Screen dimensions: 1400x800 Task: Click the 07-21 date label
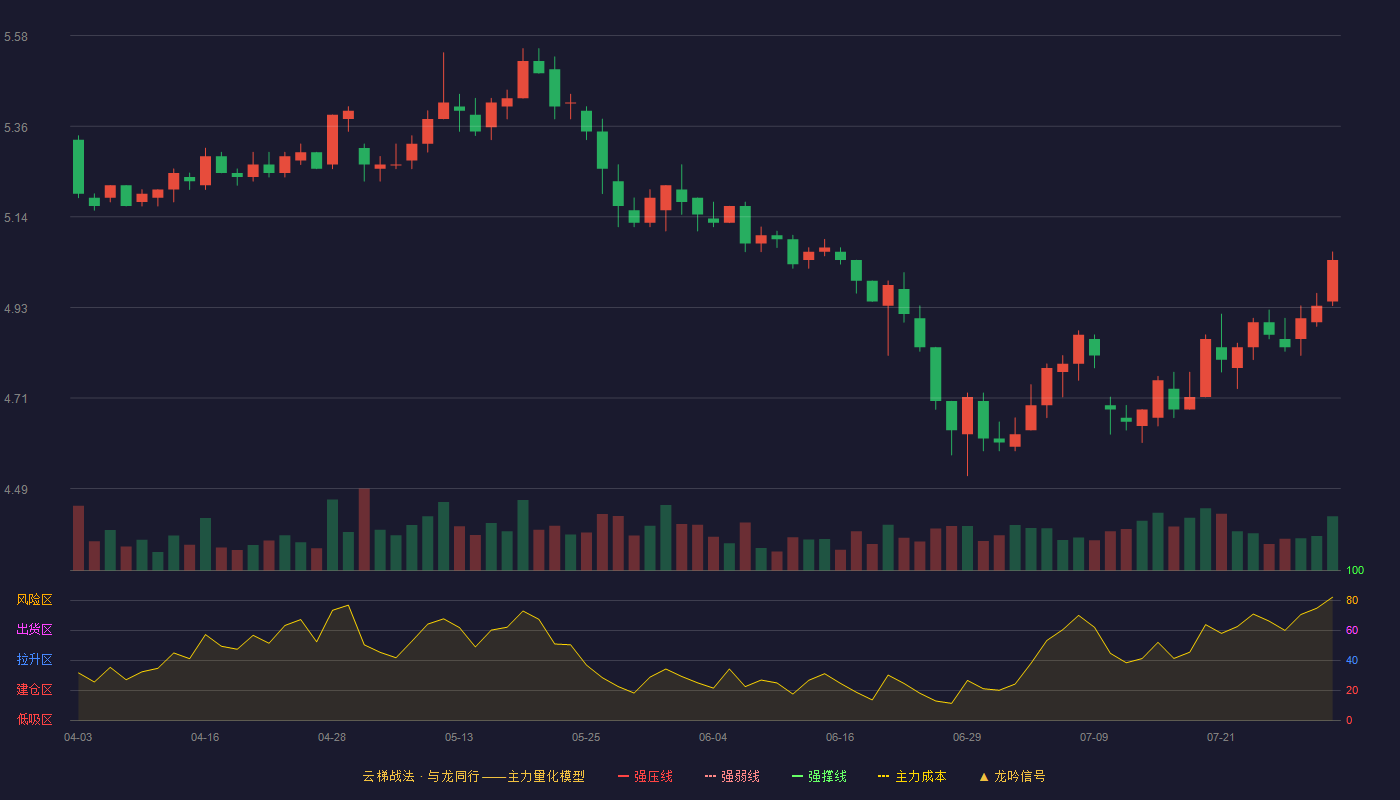[1221, 737]
